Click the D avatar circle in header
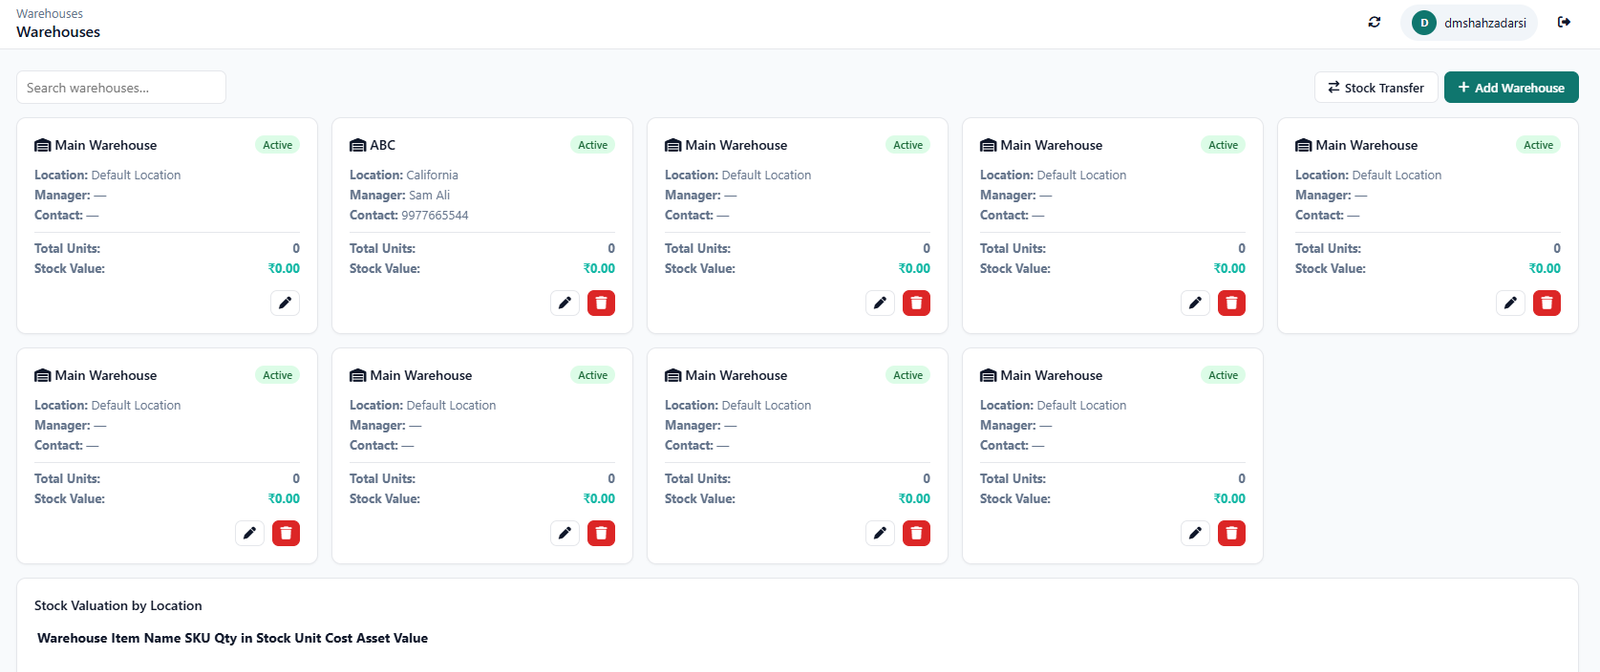This screenshot has width=1600, height=672. pos(1424,22)
